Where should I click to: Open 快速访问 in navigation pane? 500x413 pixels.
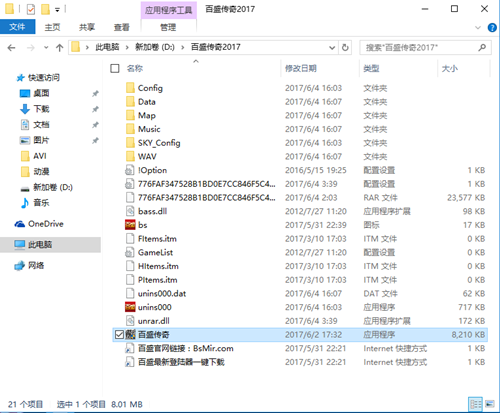coord(44,78)
